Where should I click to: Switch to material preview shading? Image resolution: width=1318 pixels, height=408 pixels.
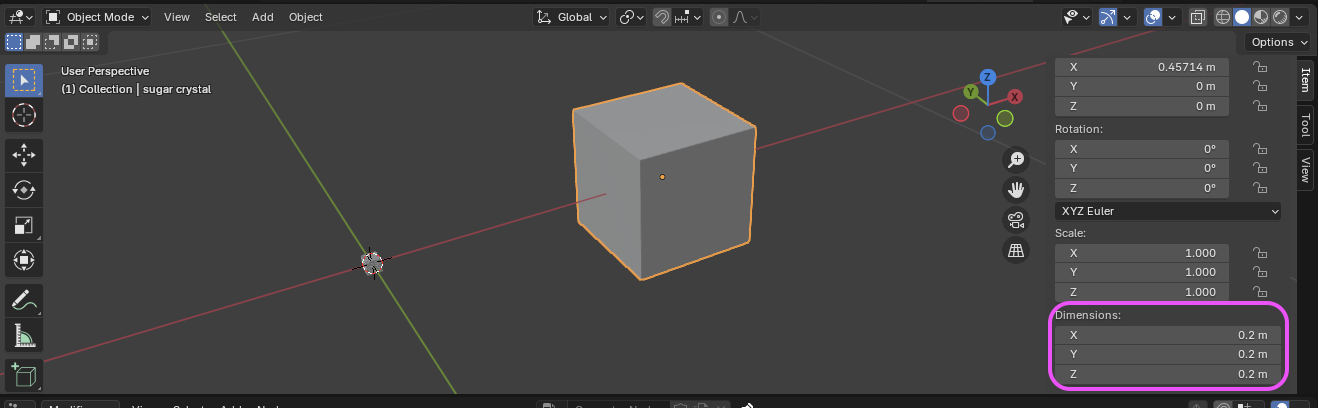[x=1259, y=17]
